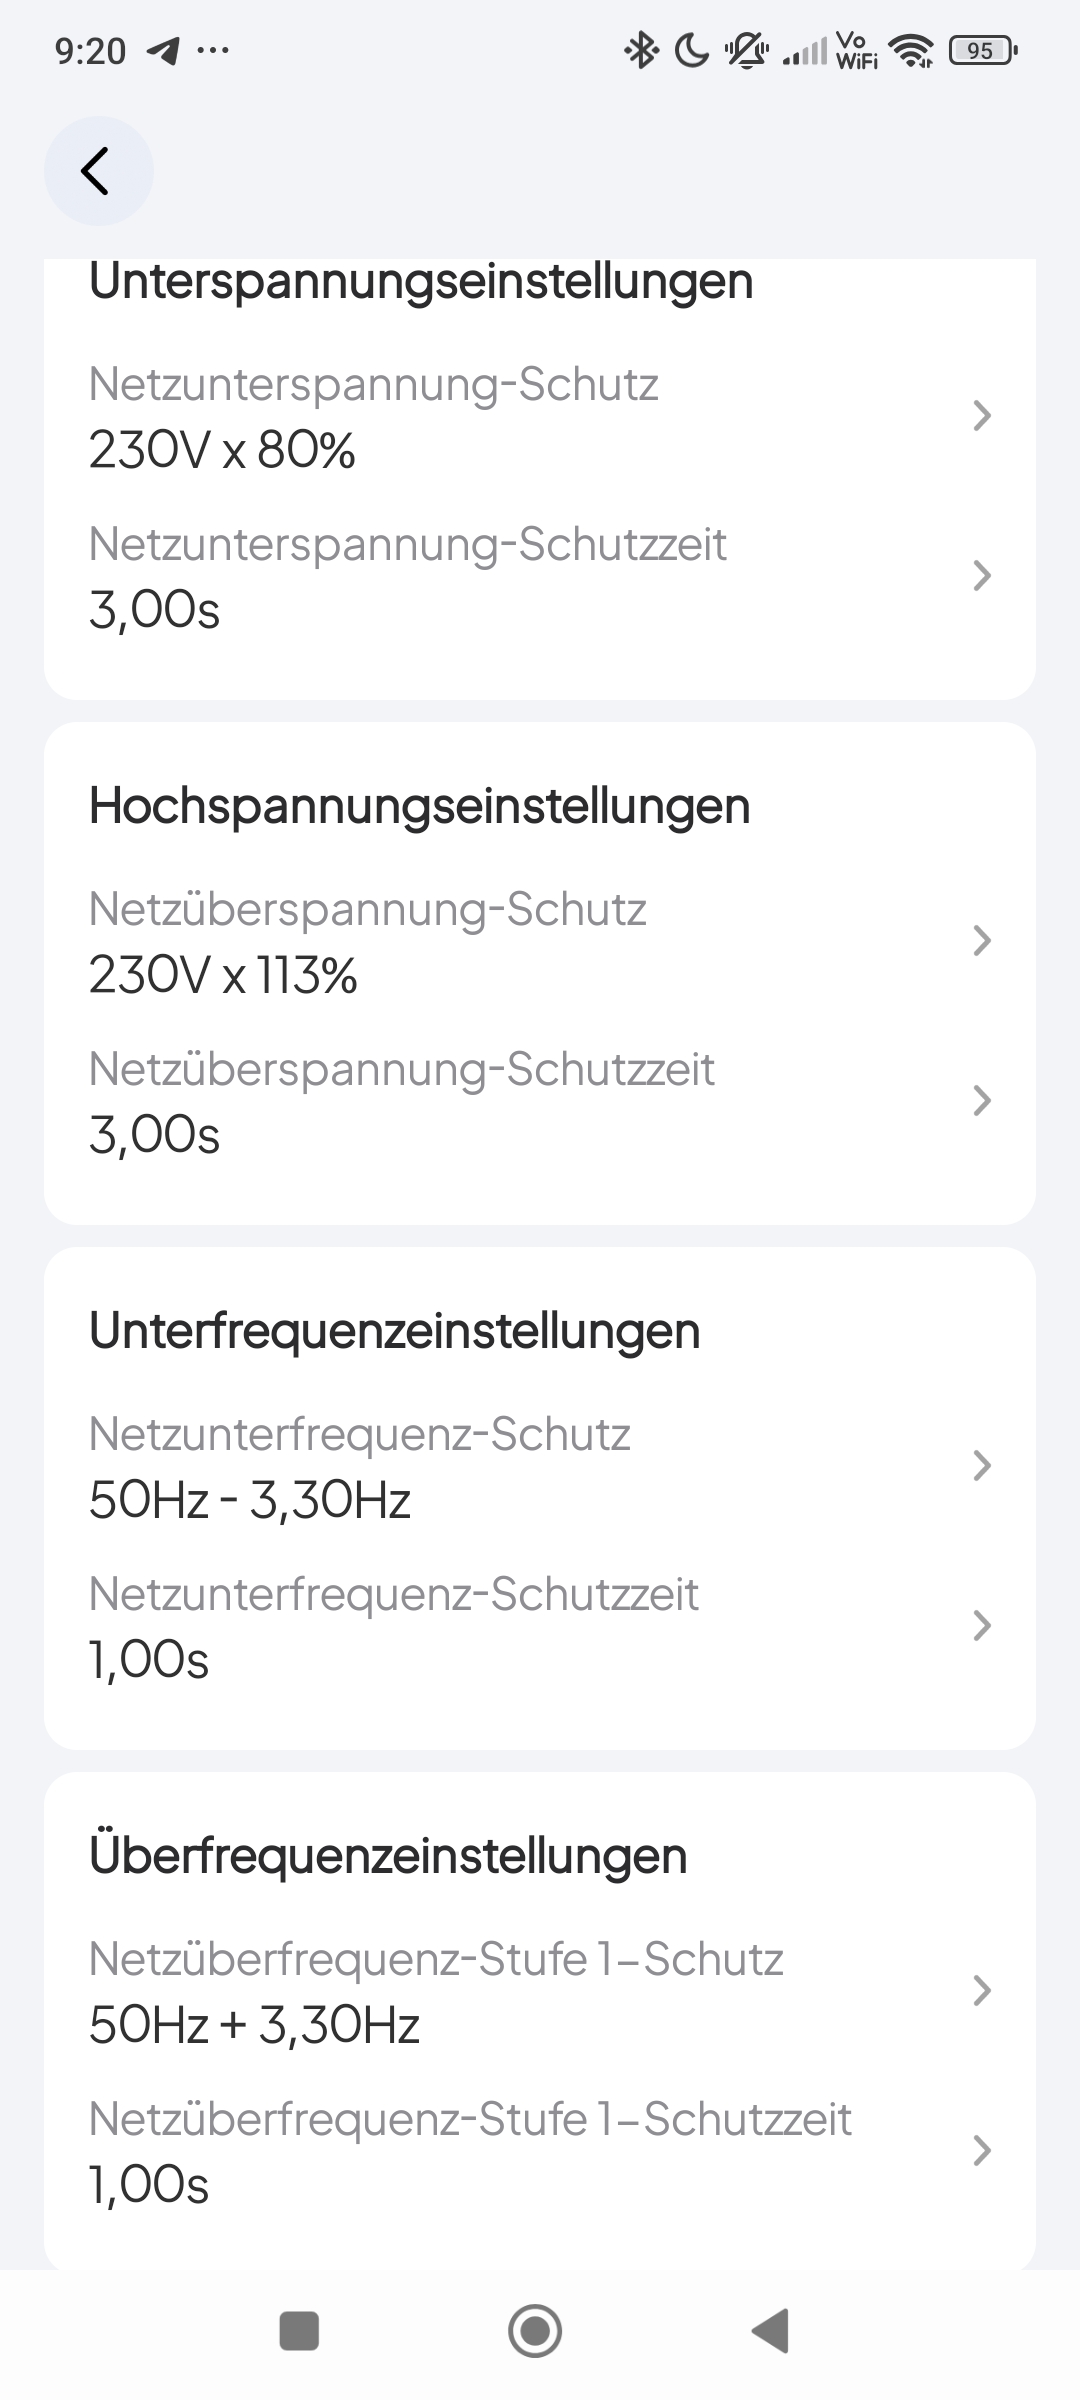
Task: Expand Netzüberfrequenz-Stufe 1-Schutzzeit chevron
Action: tap(981, 2151)
